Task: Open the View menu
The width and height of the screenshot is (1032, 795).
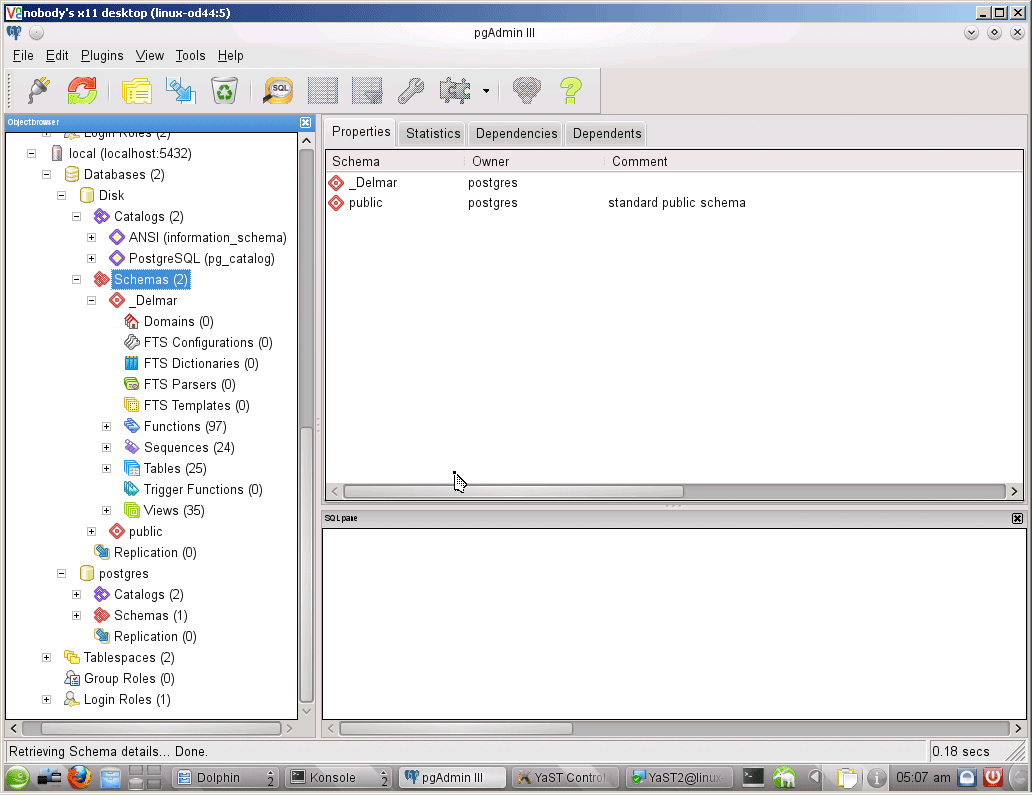Action: [149, 55]
